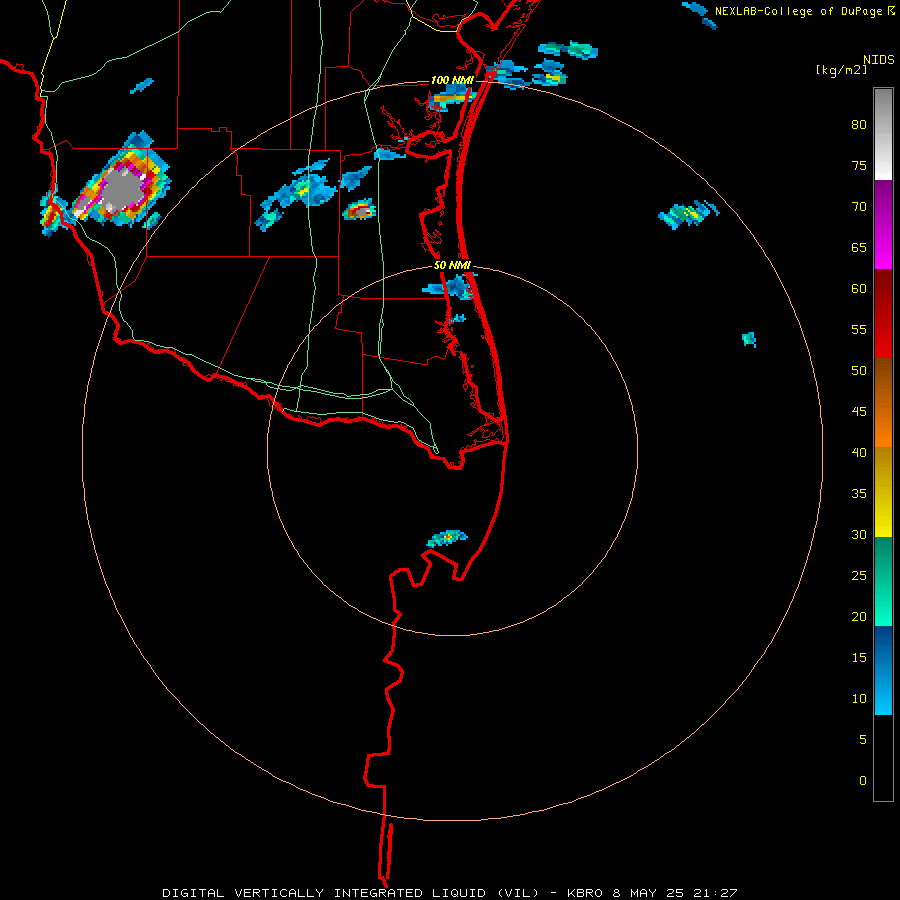Click the small storm echo south of radar
The width and height of the screenshot is (900, 900).
click(447, 538)
